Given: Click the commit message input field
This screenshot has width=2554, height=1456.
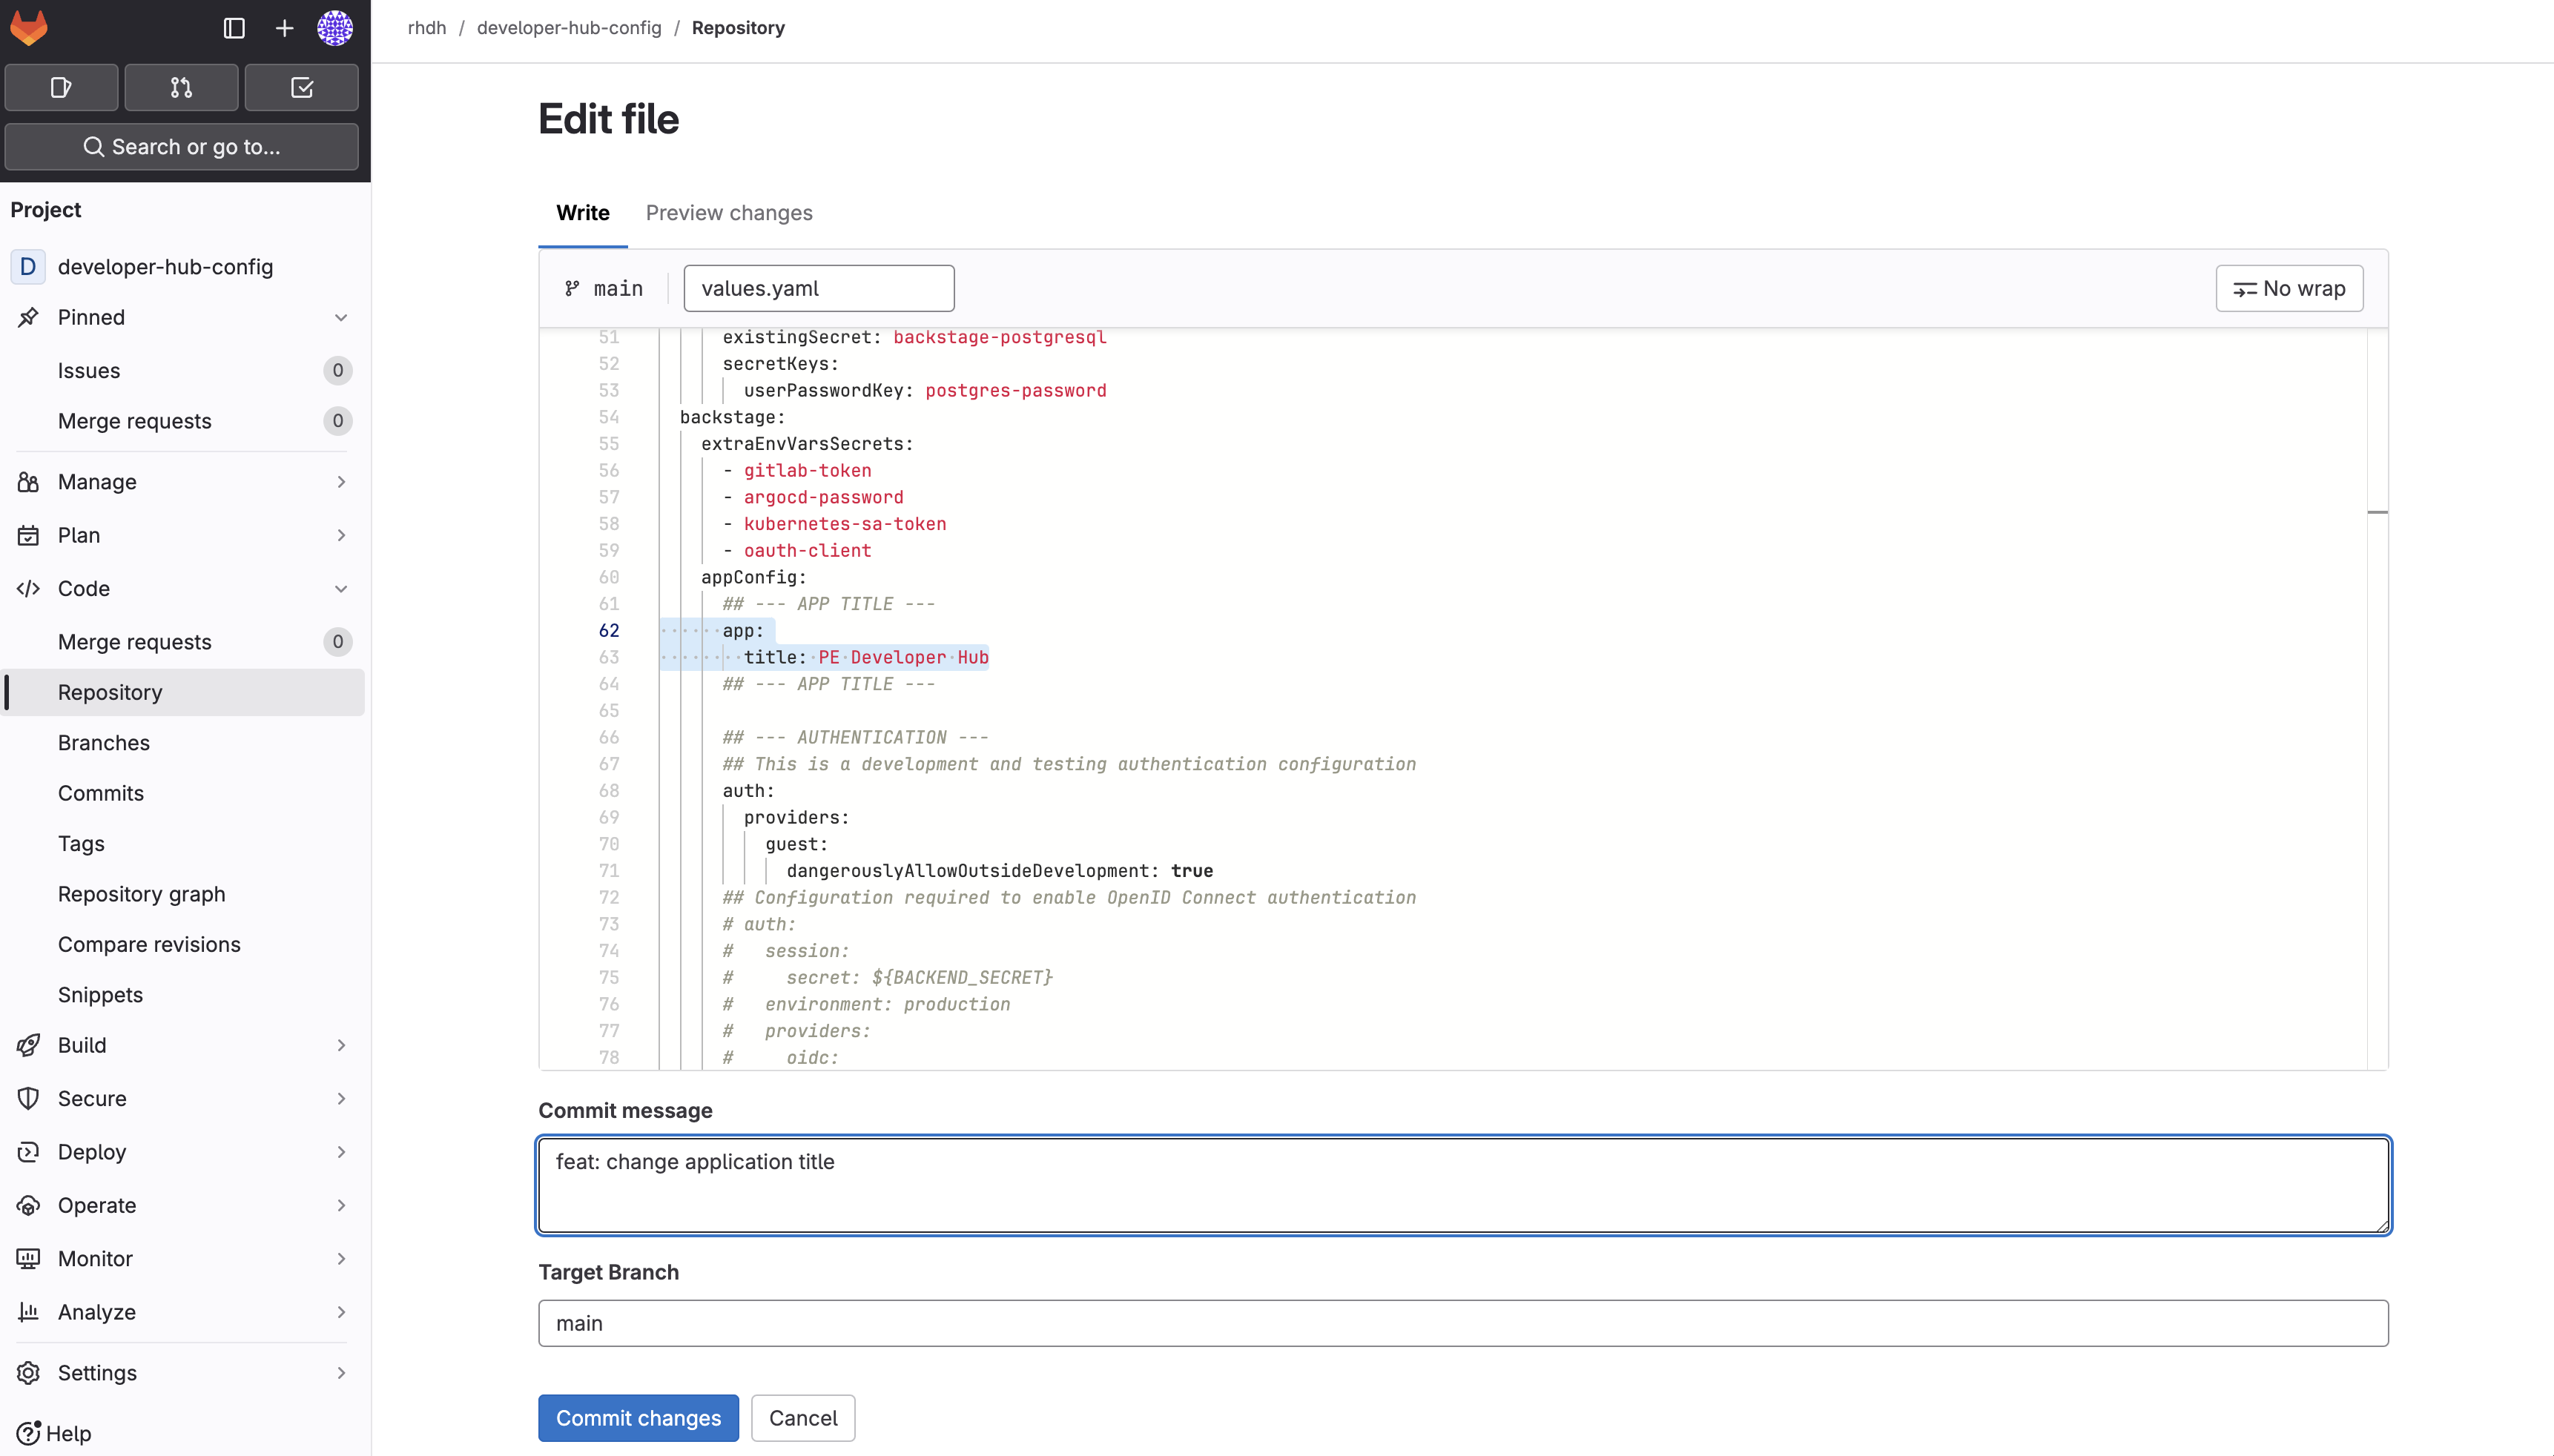Looking at the screenshot, I should point(1463,1184).
